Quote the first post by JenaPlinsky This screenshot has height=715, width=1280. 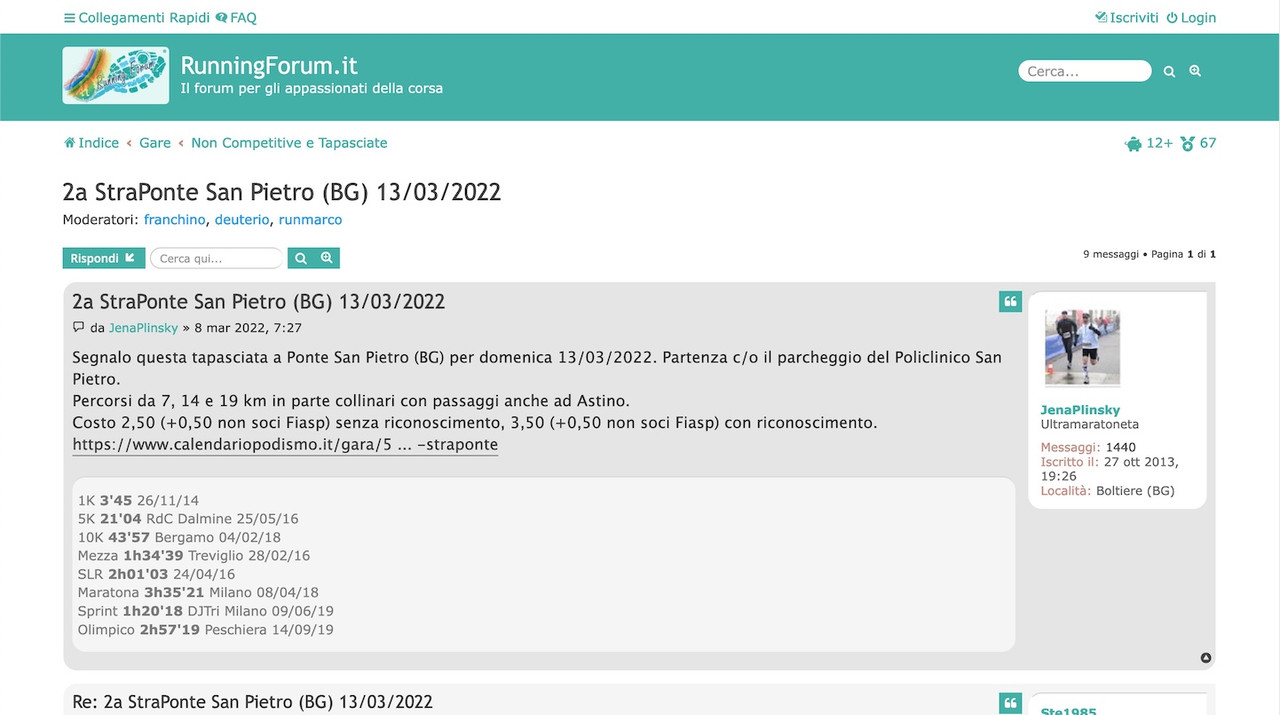[1010, 302]
